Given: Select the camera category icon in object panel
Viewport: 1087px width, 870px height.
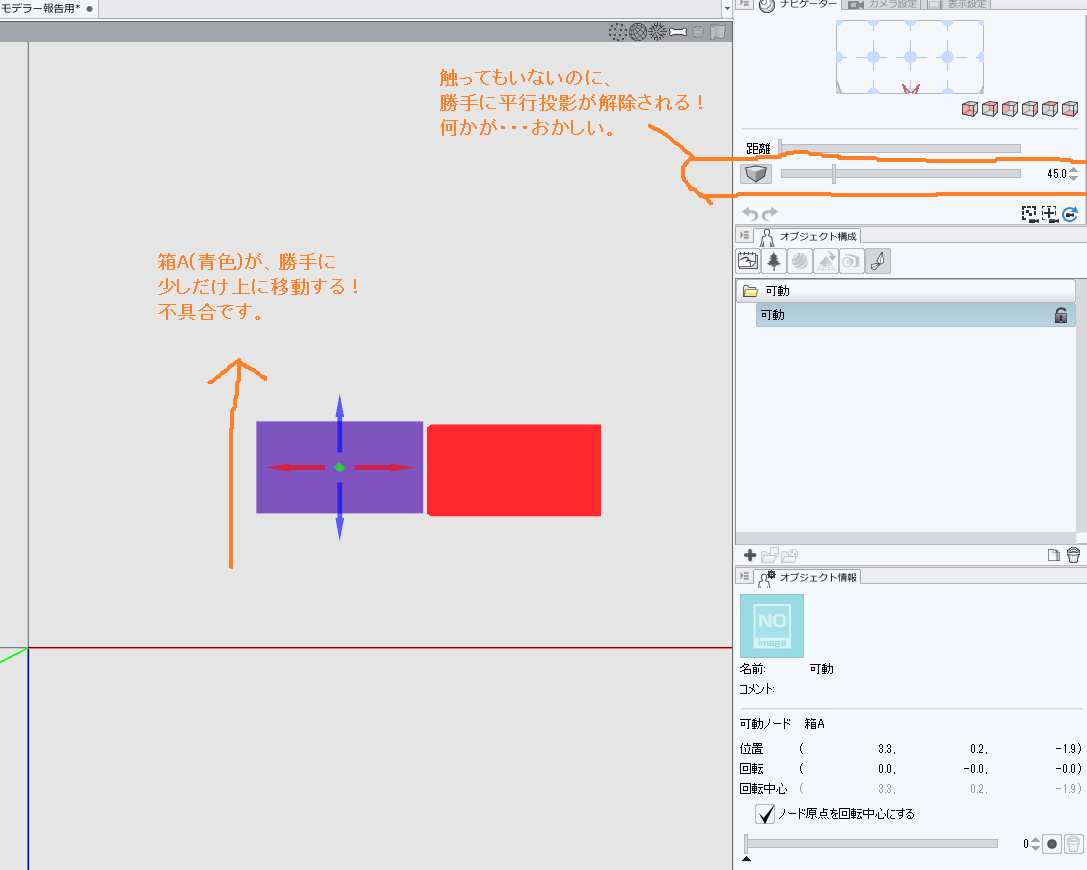Looking at the screenshot, I should 851,261.
